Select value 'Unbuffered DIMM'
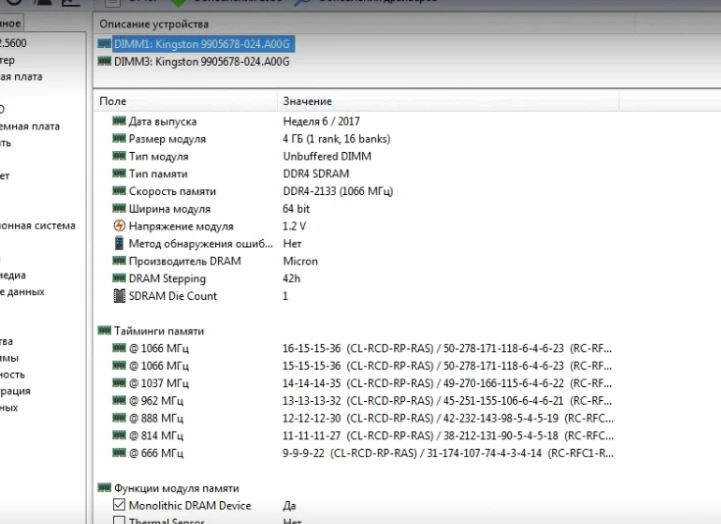This screenshot has width=721, height=524. tap(327, 156)
